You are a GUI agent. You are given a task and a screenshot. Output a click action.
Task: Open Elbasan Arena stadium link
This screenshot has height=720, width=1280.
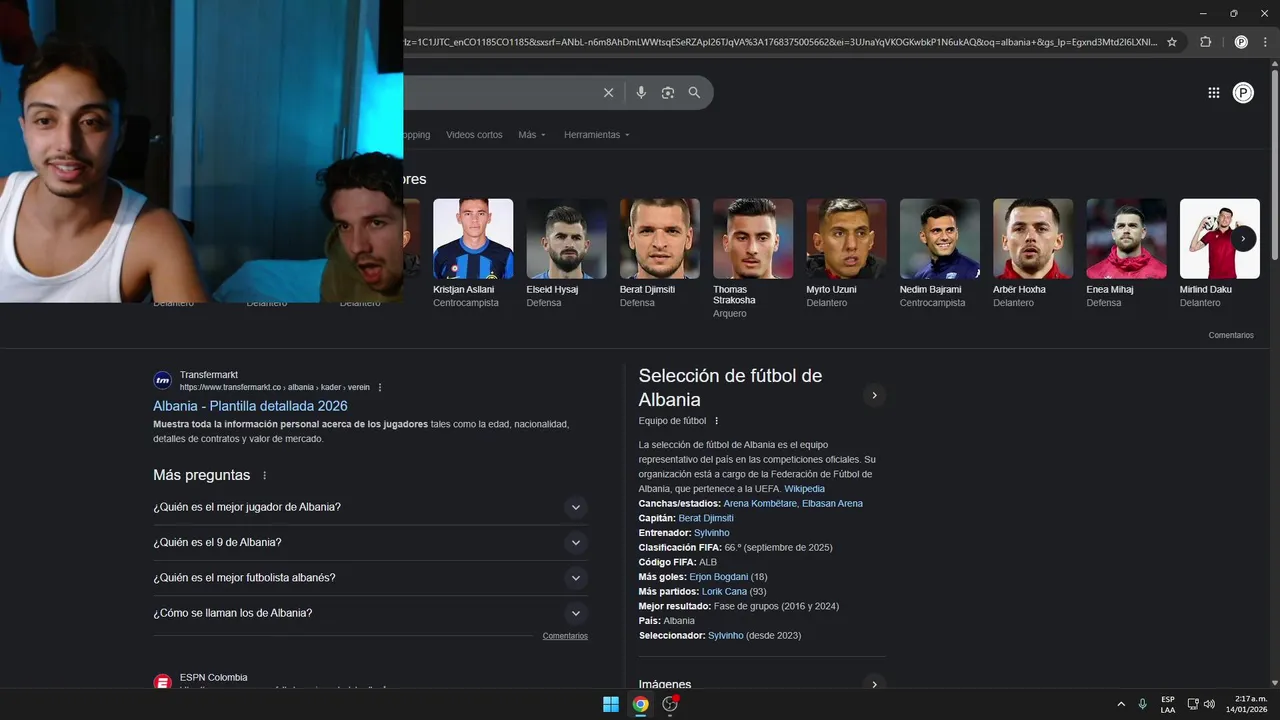click(832, 504)
